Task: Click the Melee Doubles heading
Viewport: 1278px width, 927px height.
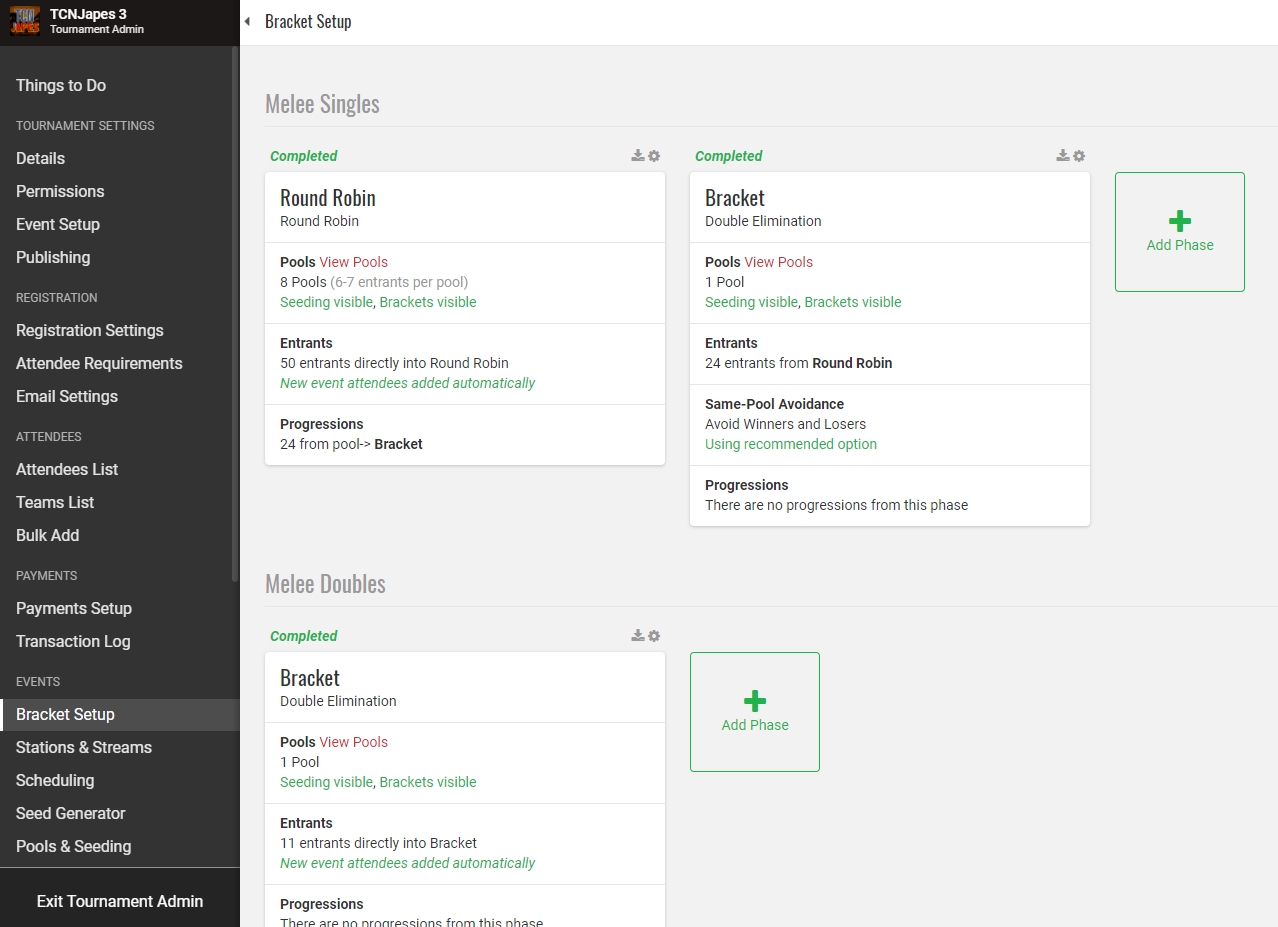Action: point(325,584)
